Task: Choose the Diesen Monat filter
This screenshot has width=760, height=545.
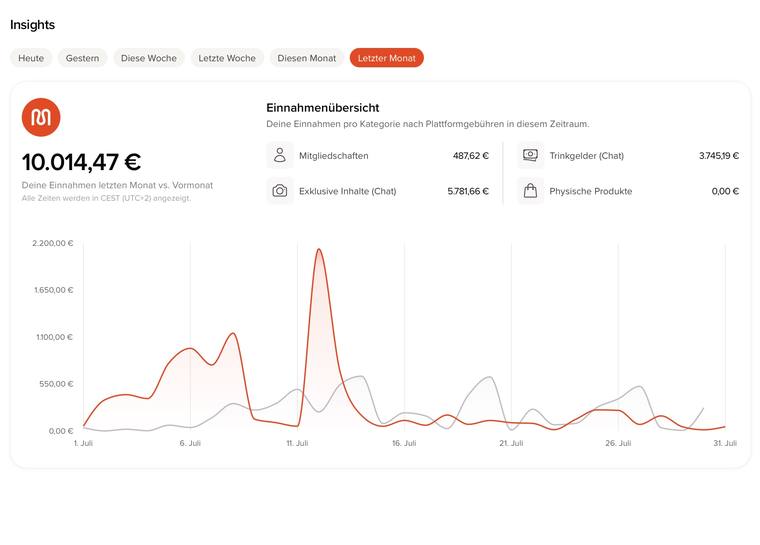Action: [x=306, y=58]
